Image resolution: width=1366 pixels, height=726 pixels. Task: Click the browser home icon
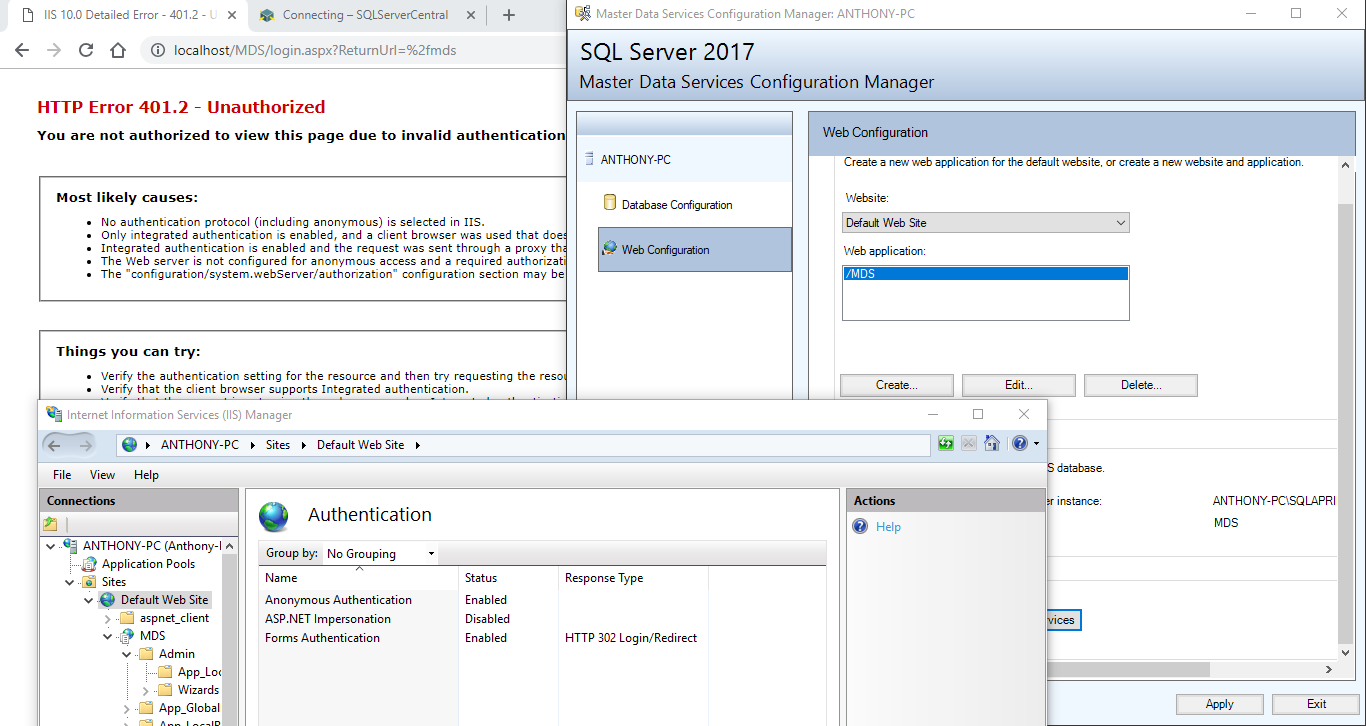tap(118, 50)
